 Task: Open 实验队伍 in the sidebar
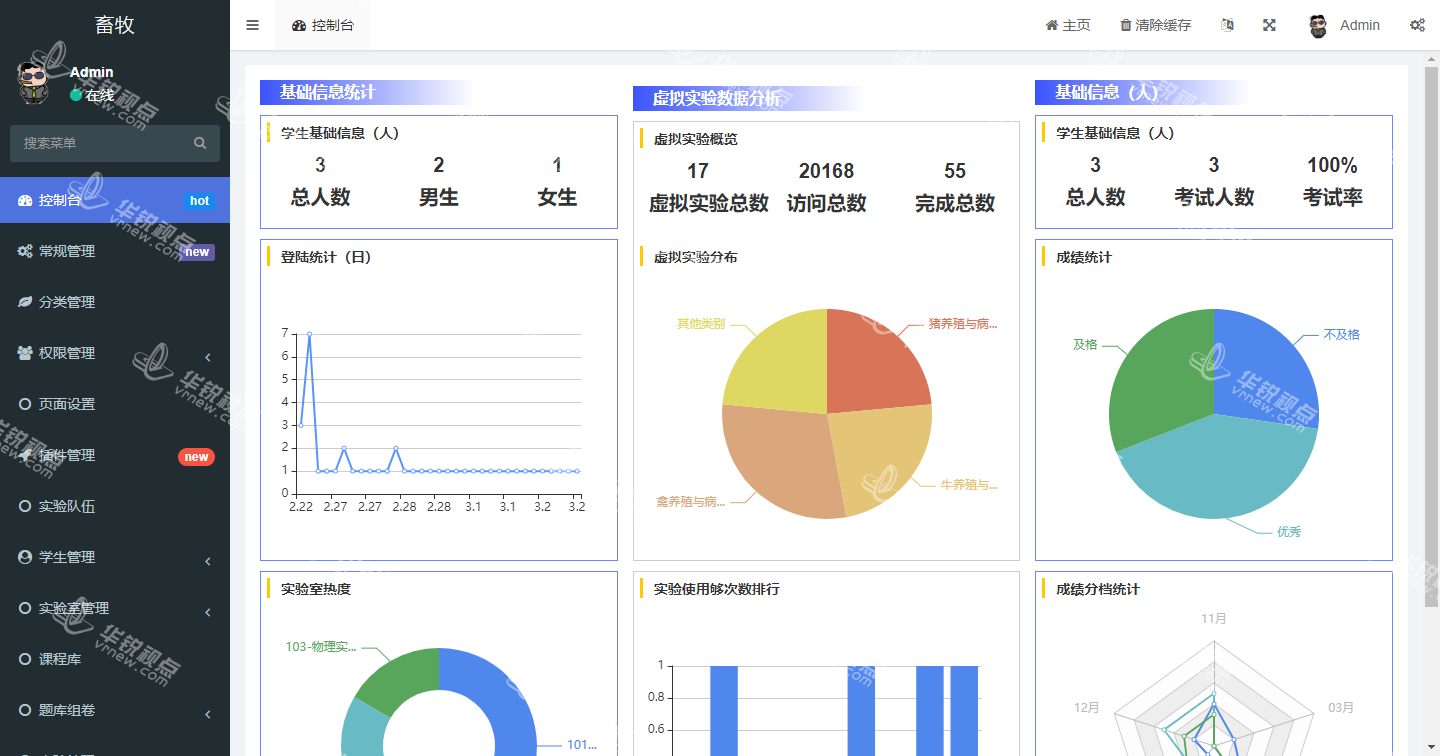115,506
